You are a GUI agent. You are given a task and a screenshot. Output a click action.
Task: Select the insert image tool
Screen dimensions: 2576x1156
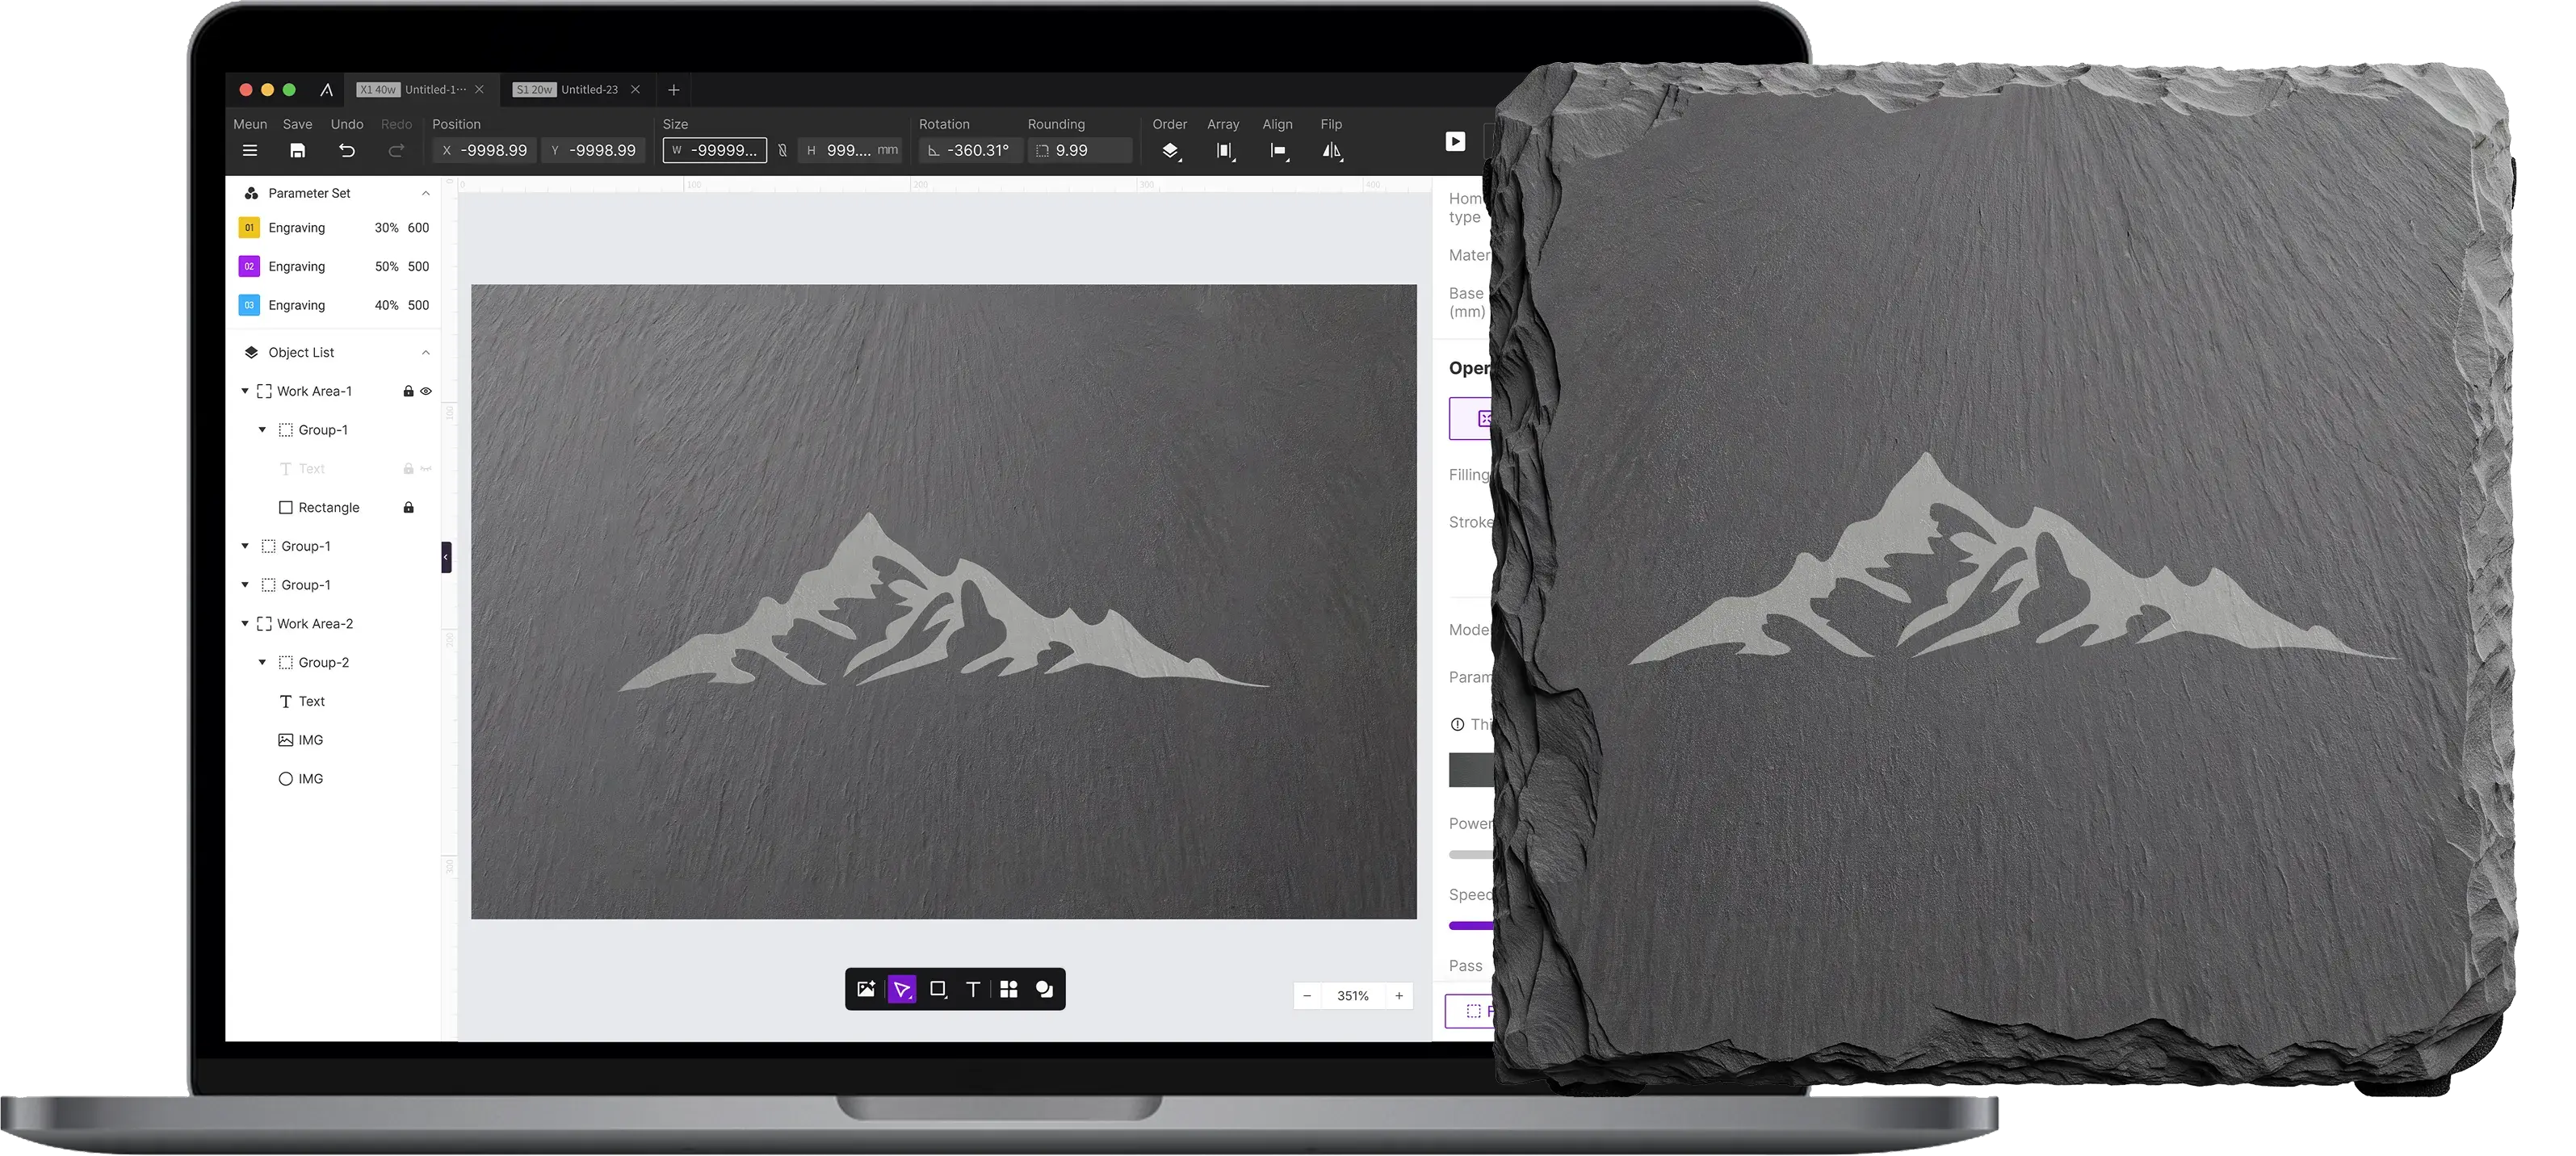point(866,989)
